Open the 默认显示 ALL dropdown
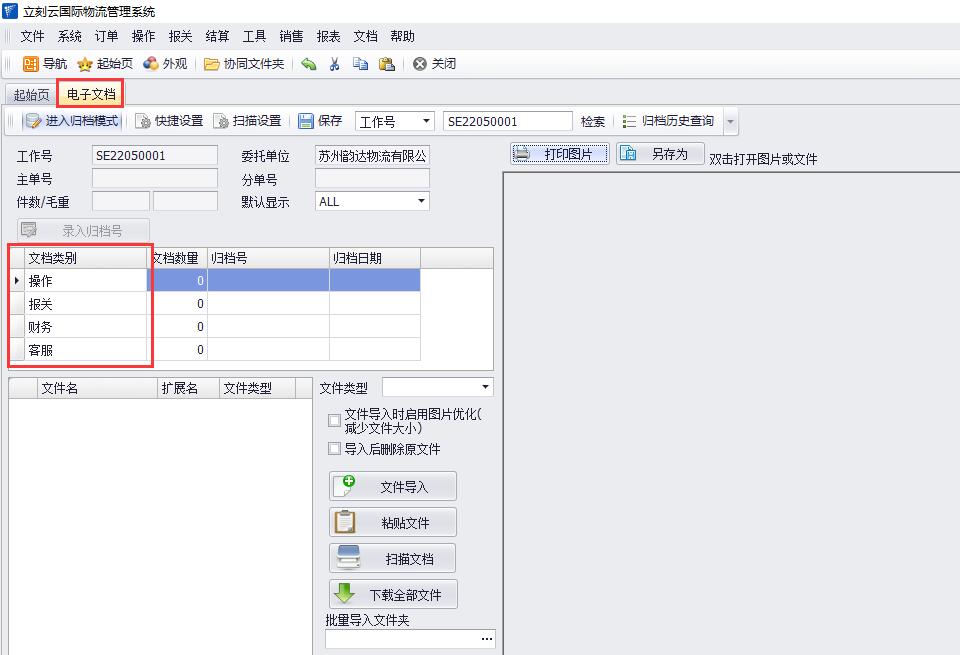 pos(421,201)
